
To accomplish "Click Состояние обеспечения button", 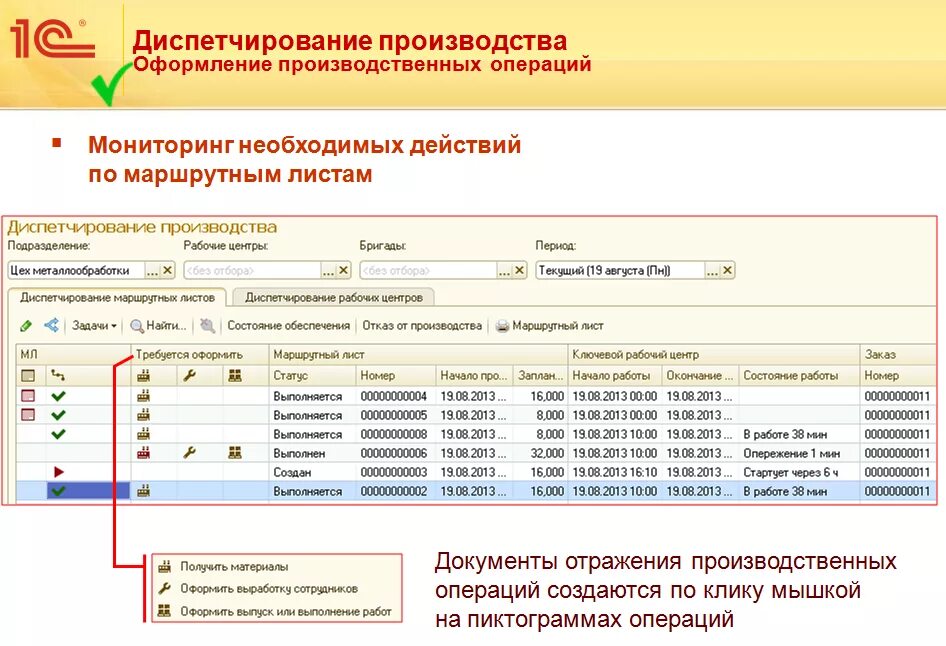I will click(288, 326).
